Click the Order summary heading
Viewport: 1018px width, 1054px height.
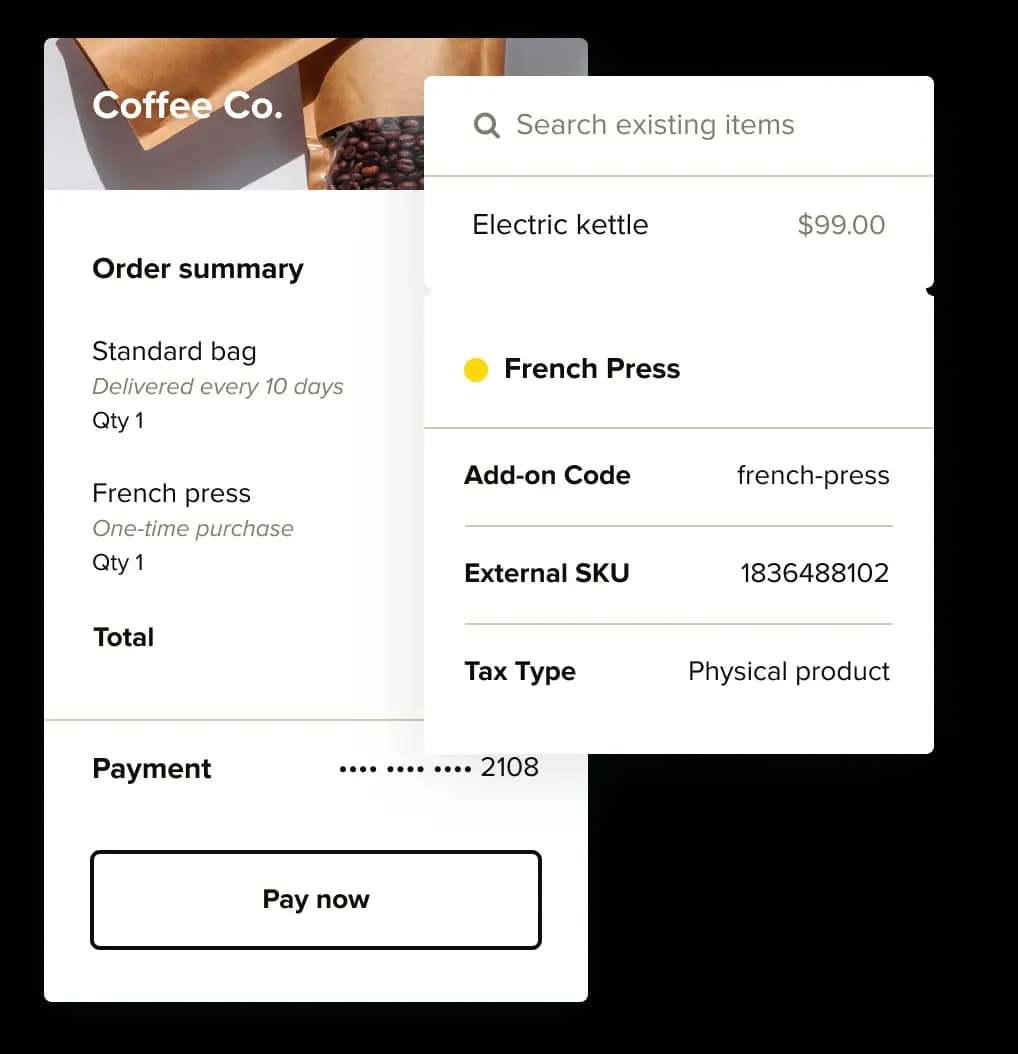198,269
